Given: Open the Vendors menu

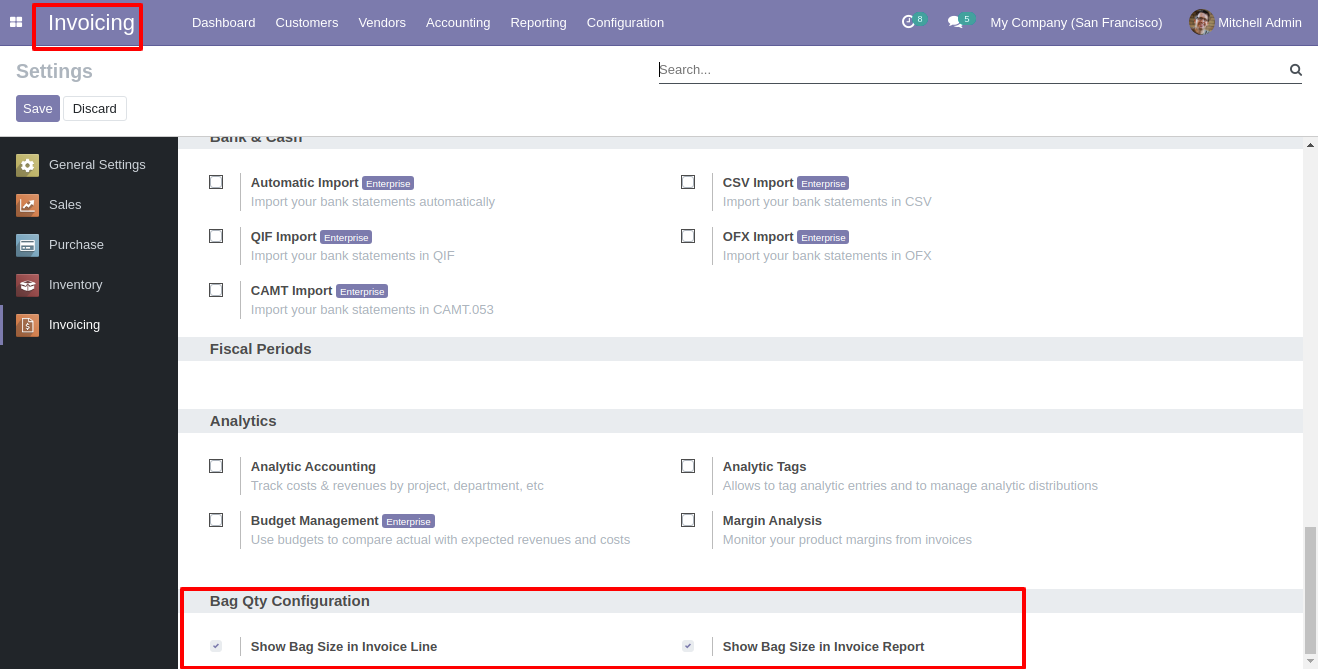Looking at the screenshot, I should point(382,22).
